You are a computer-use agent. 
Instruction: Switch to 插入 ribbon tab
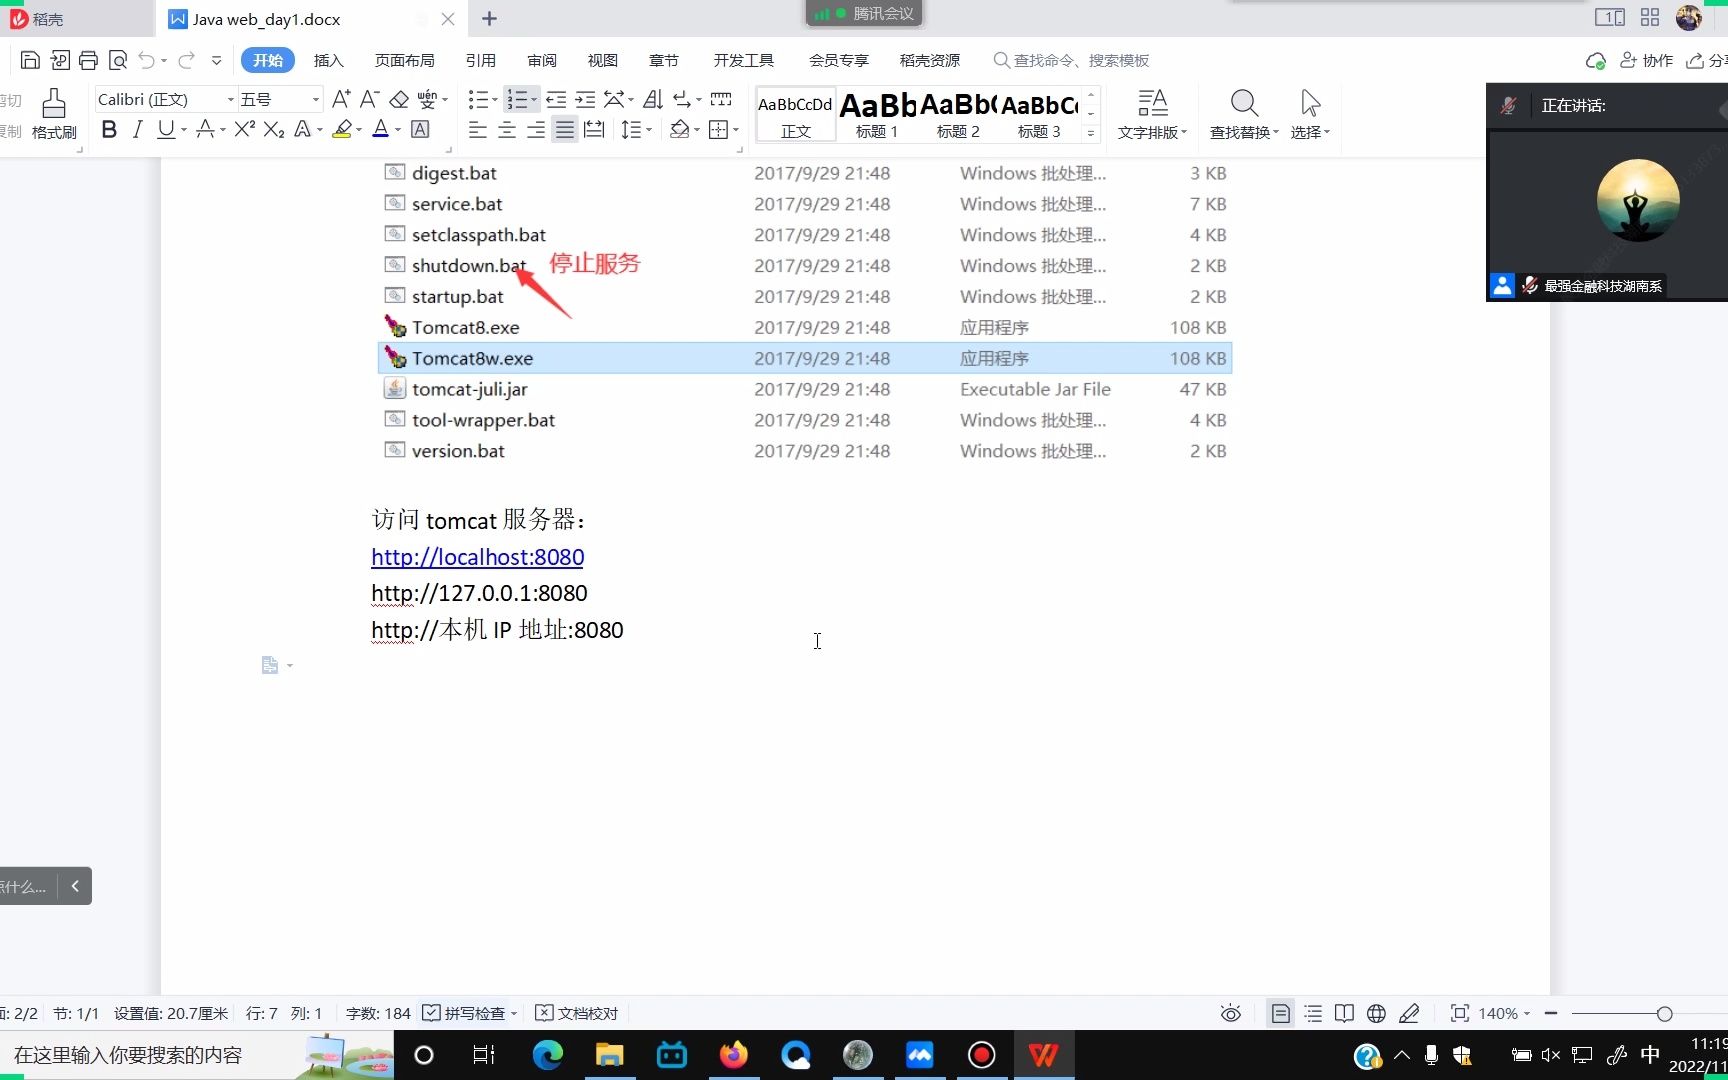point(328,60)
